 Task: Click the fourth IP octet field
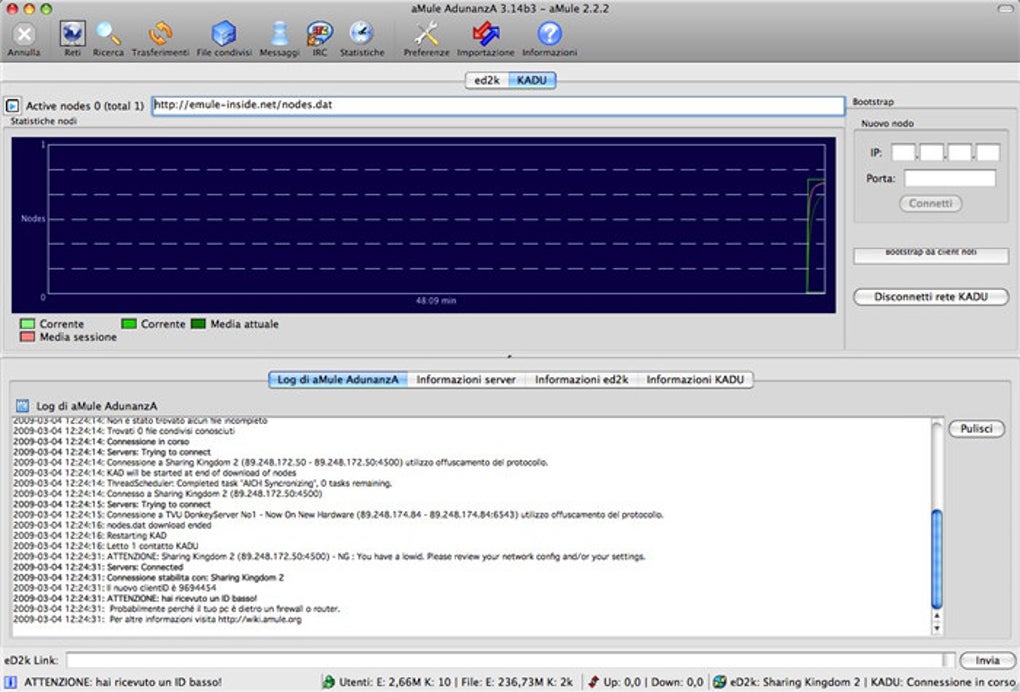tap(988, 153)
